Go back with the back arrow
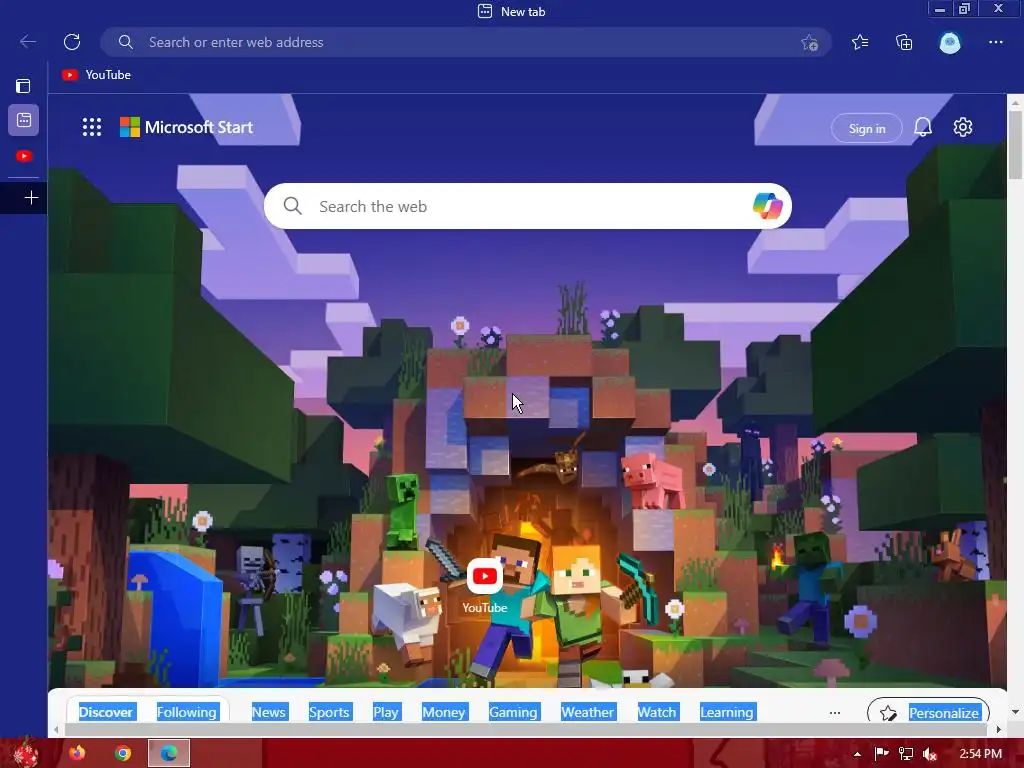The width and height of the screenshot is (1024, 768). coord(27,42)
